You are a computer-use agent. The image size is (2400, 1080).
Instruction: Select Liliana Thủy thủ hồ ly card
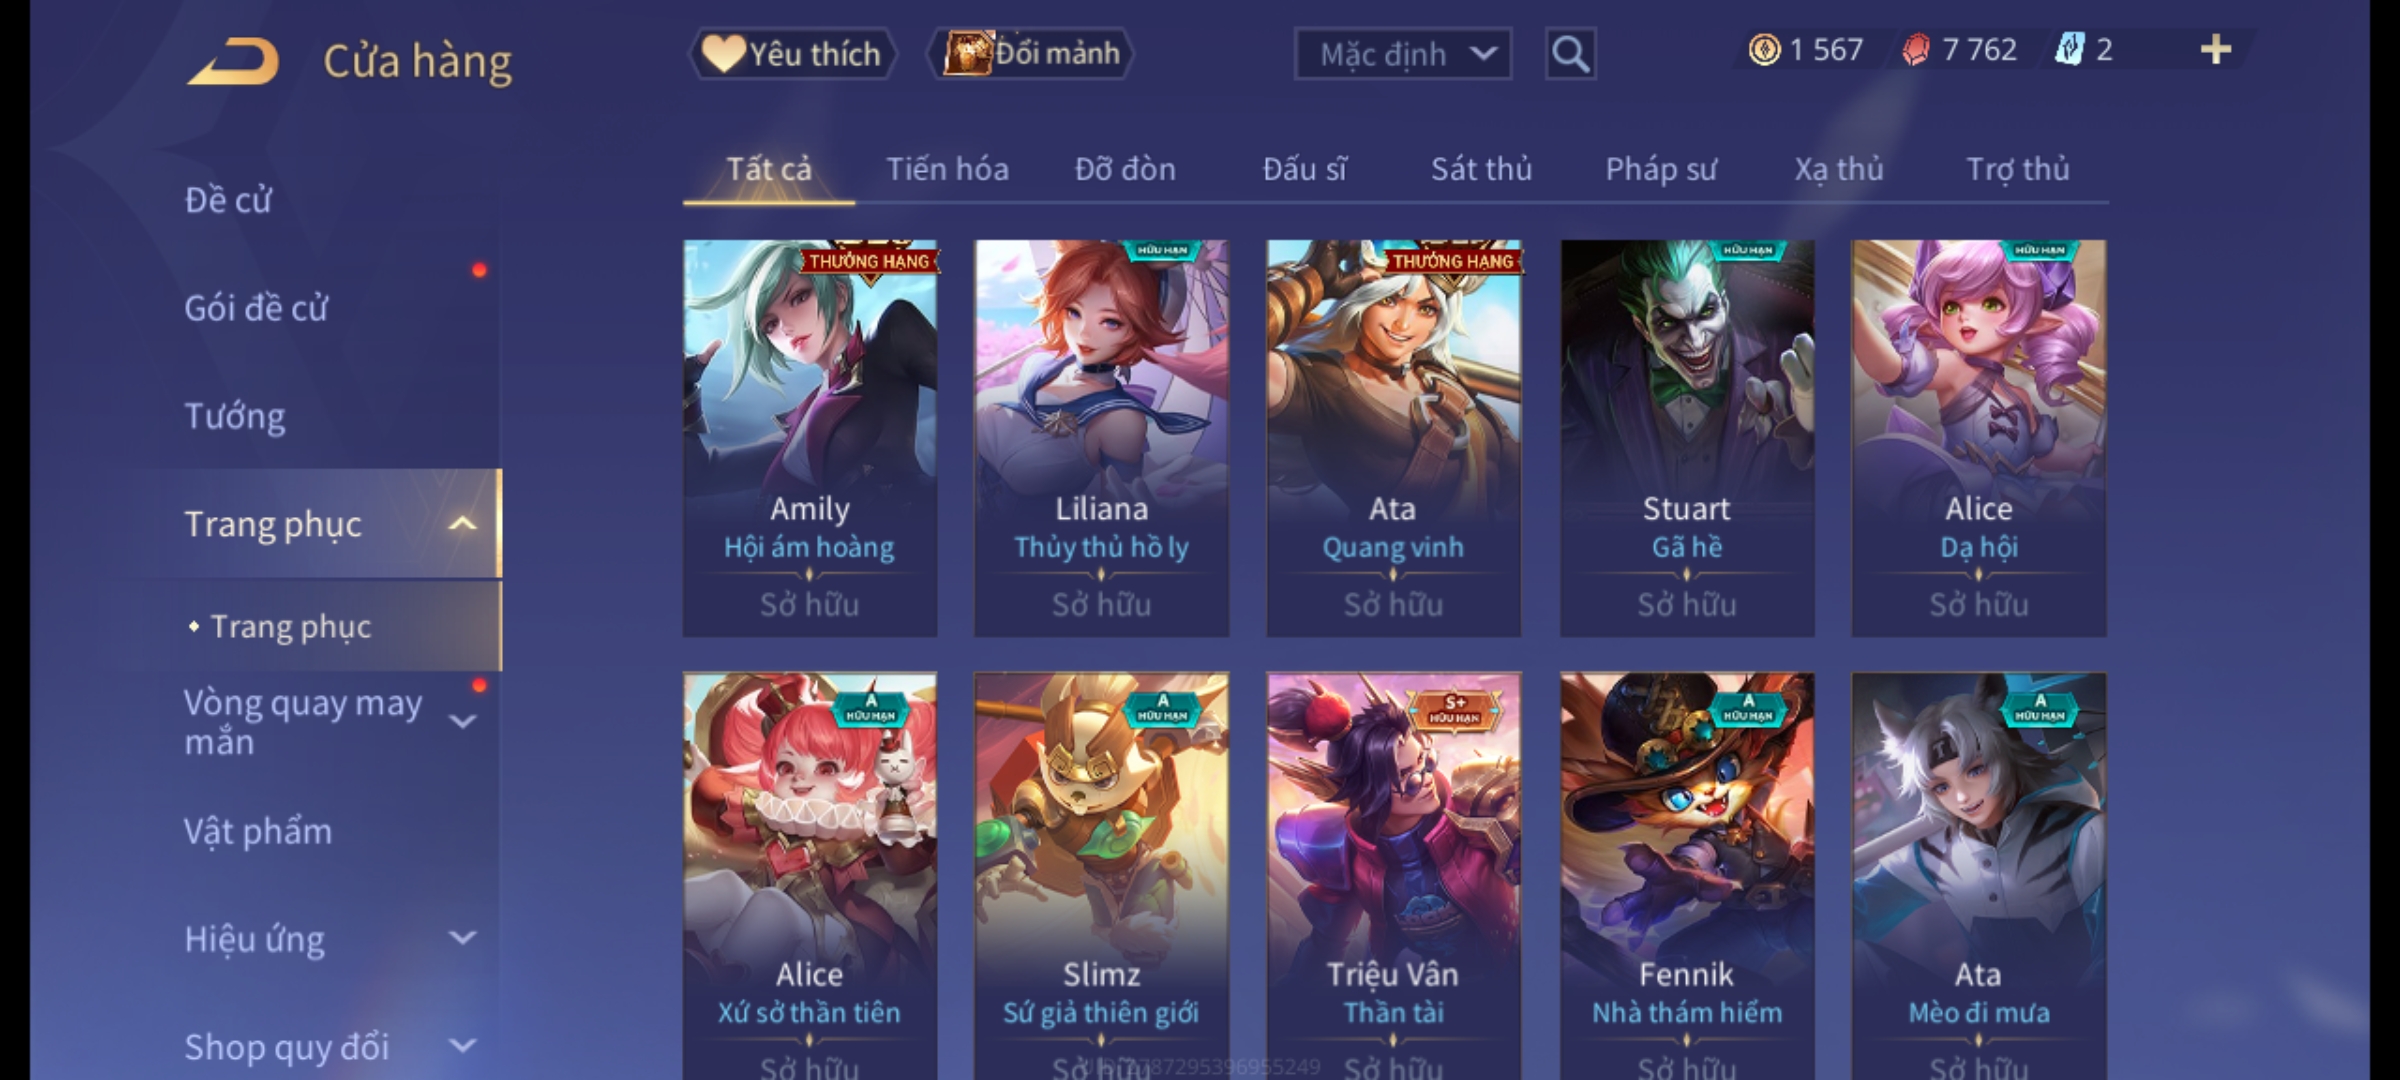1101,438
